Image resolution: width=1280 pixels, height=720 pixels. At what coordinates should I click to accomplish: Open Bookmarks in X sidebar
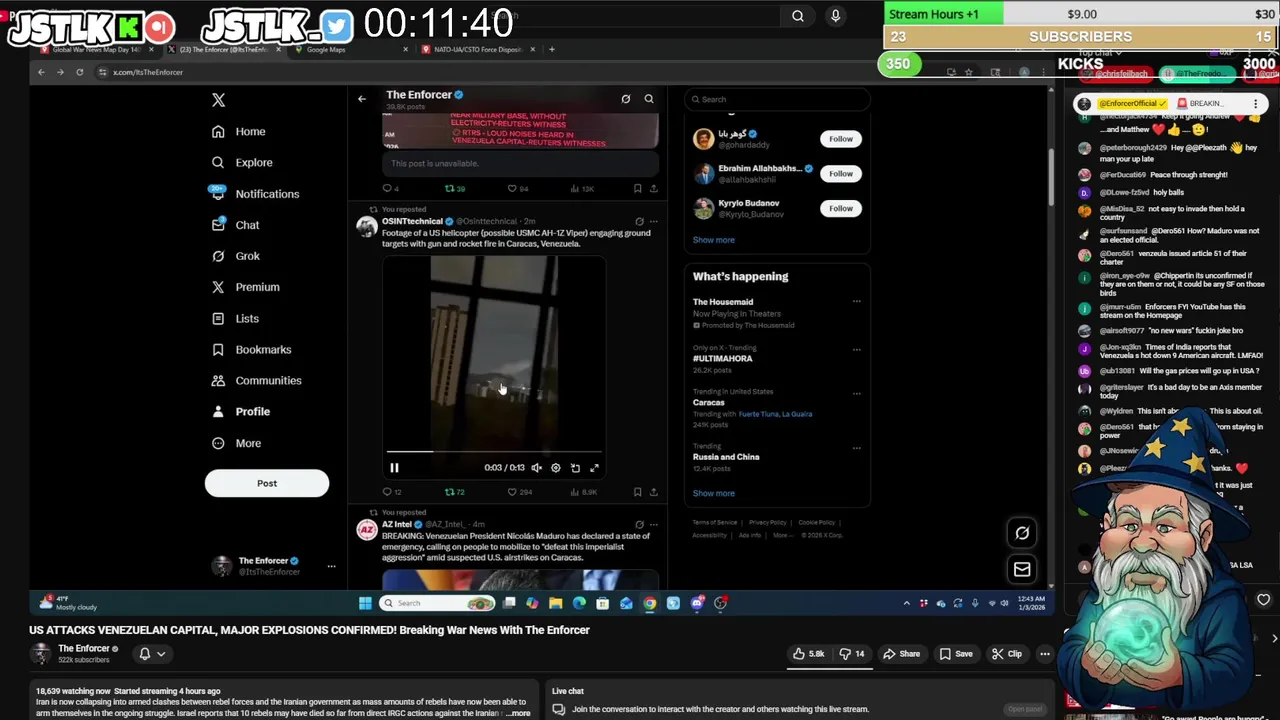tap(251, 349)
